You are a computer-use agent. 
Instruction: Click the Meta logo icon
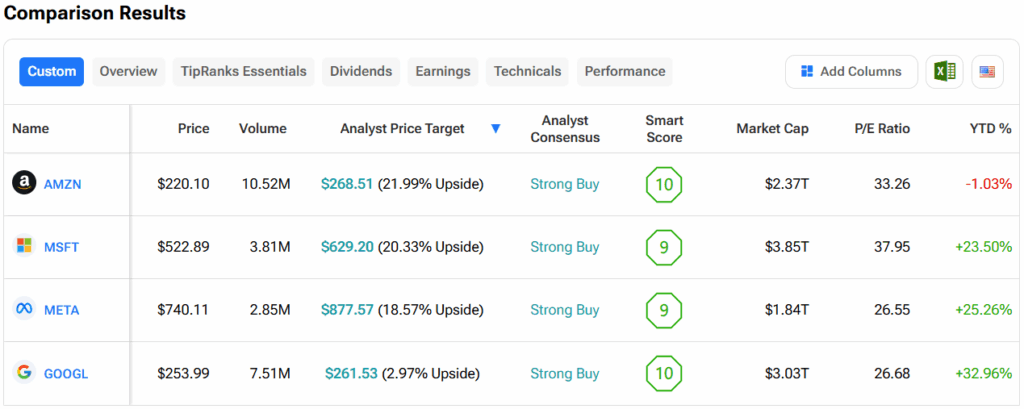click(24, 309)
